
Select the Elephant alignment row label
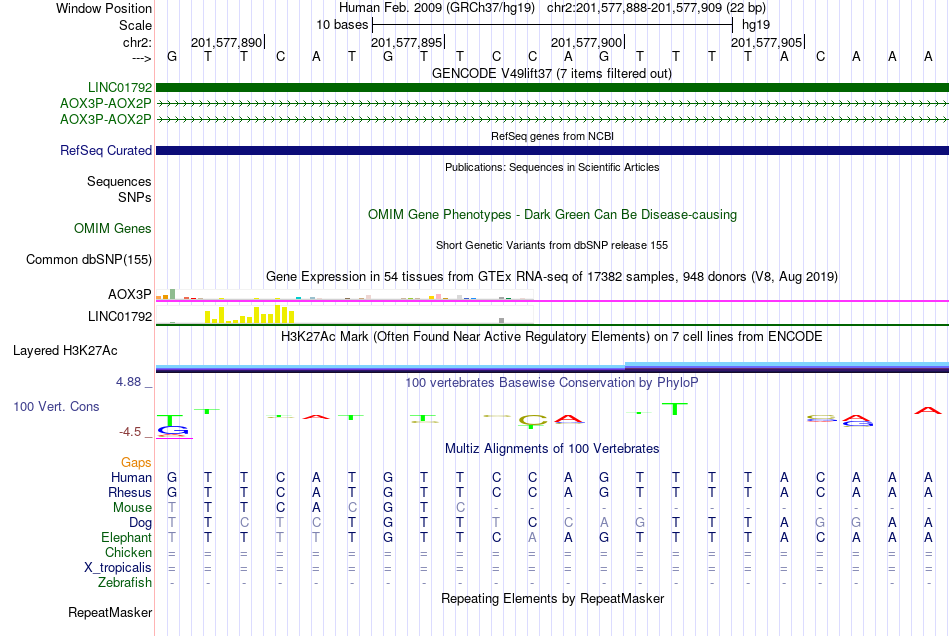pyautogui.click(x=126, y=537)
